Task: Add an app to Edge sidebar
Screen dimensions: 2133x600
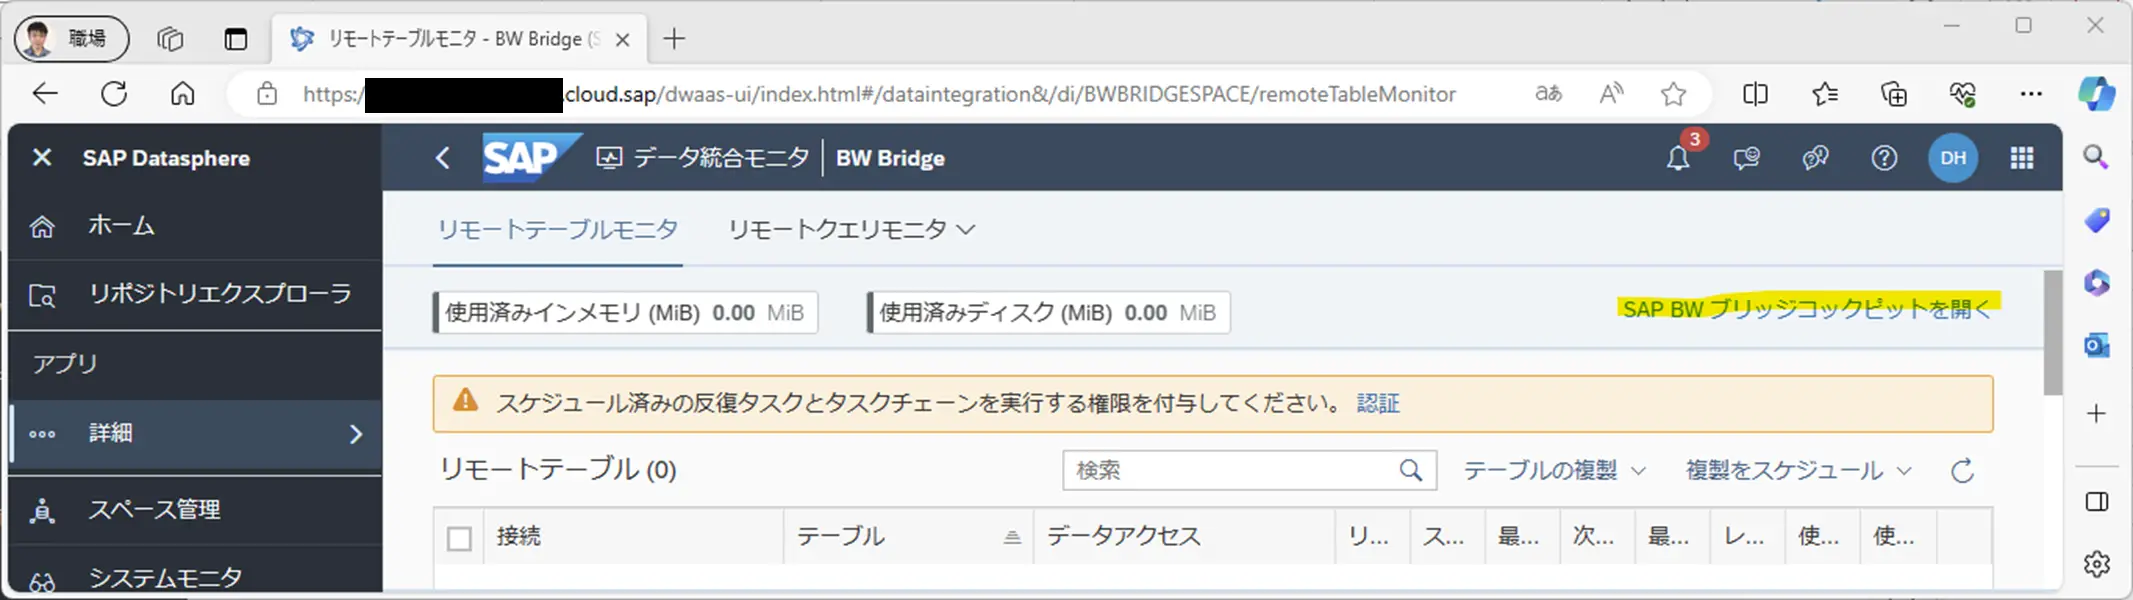Action: [2096, 413]
